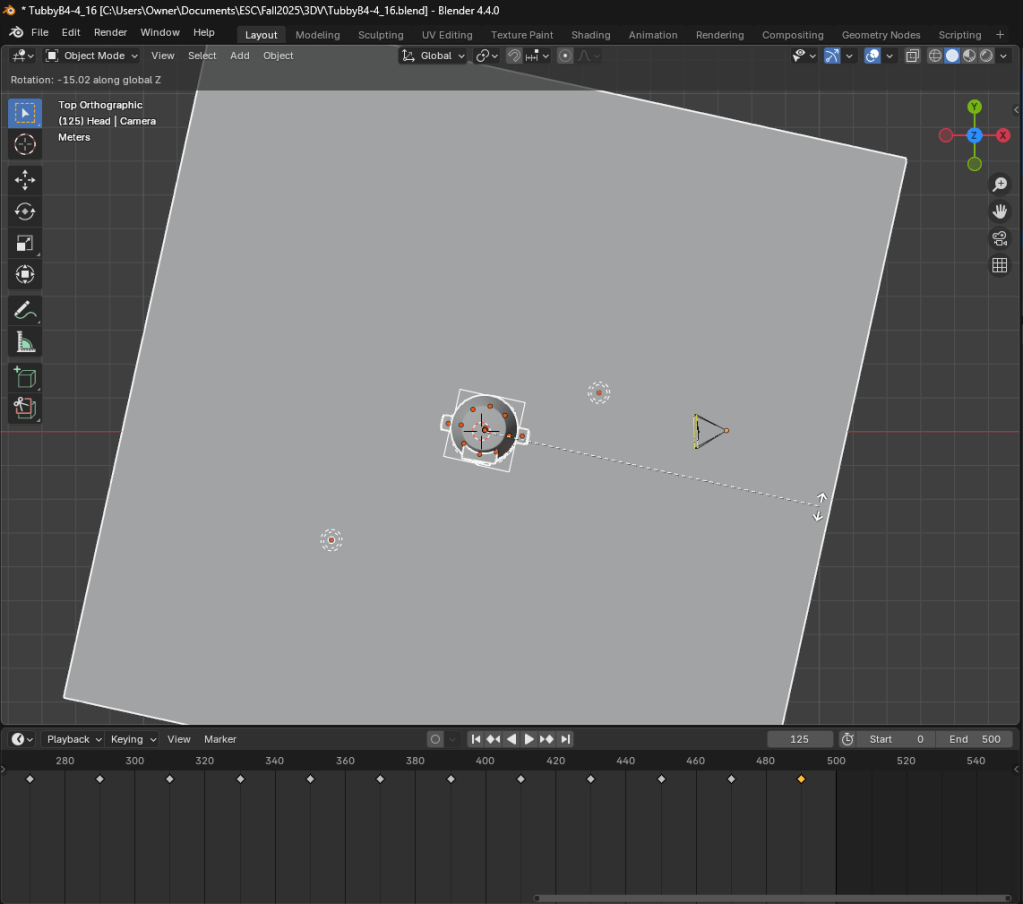The width and height of the screenshot is (1023, 904).
Task: Open the Playback dropdown in timeline
Action: coord(74,739)
